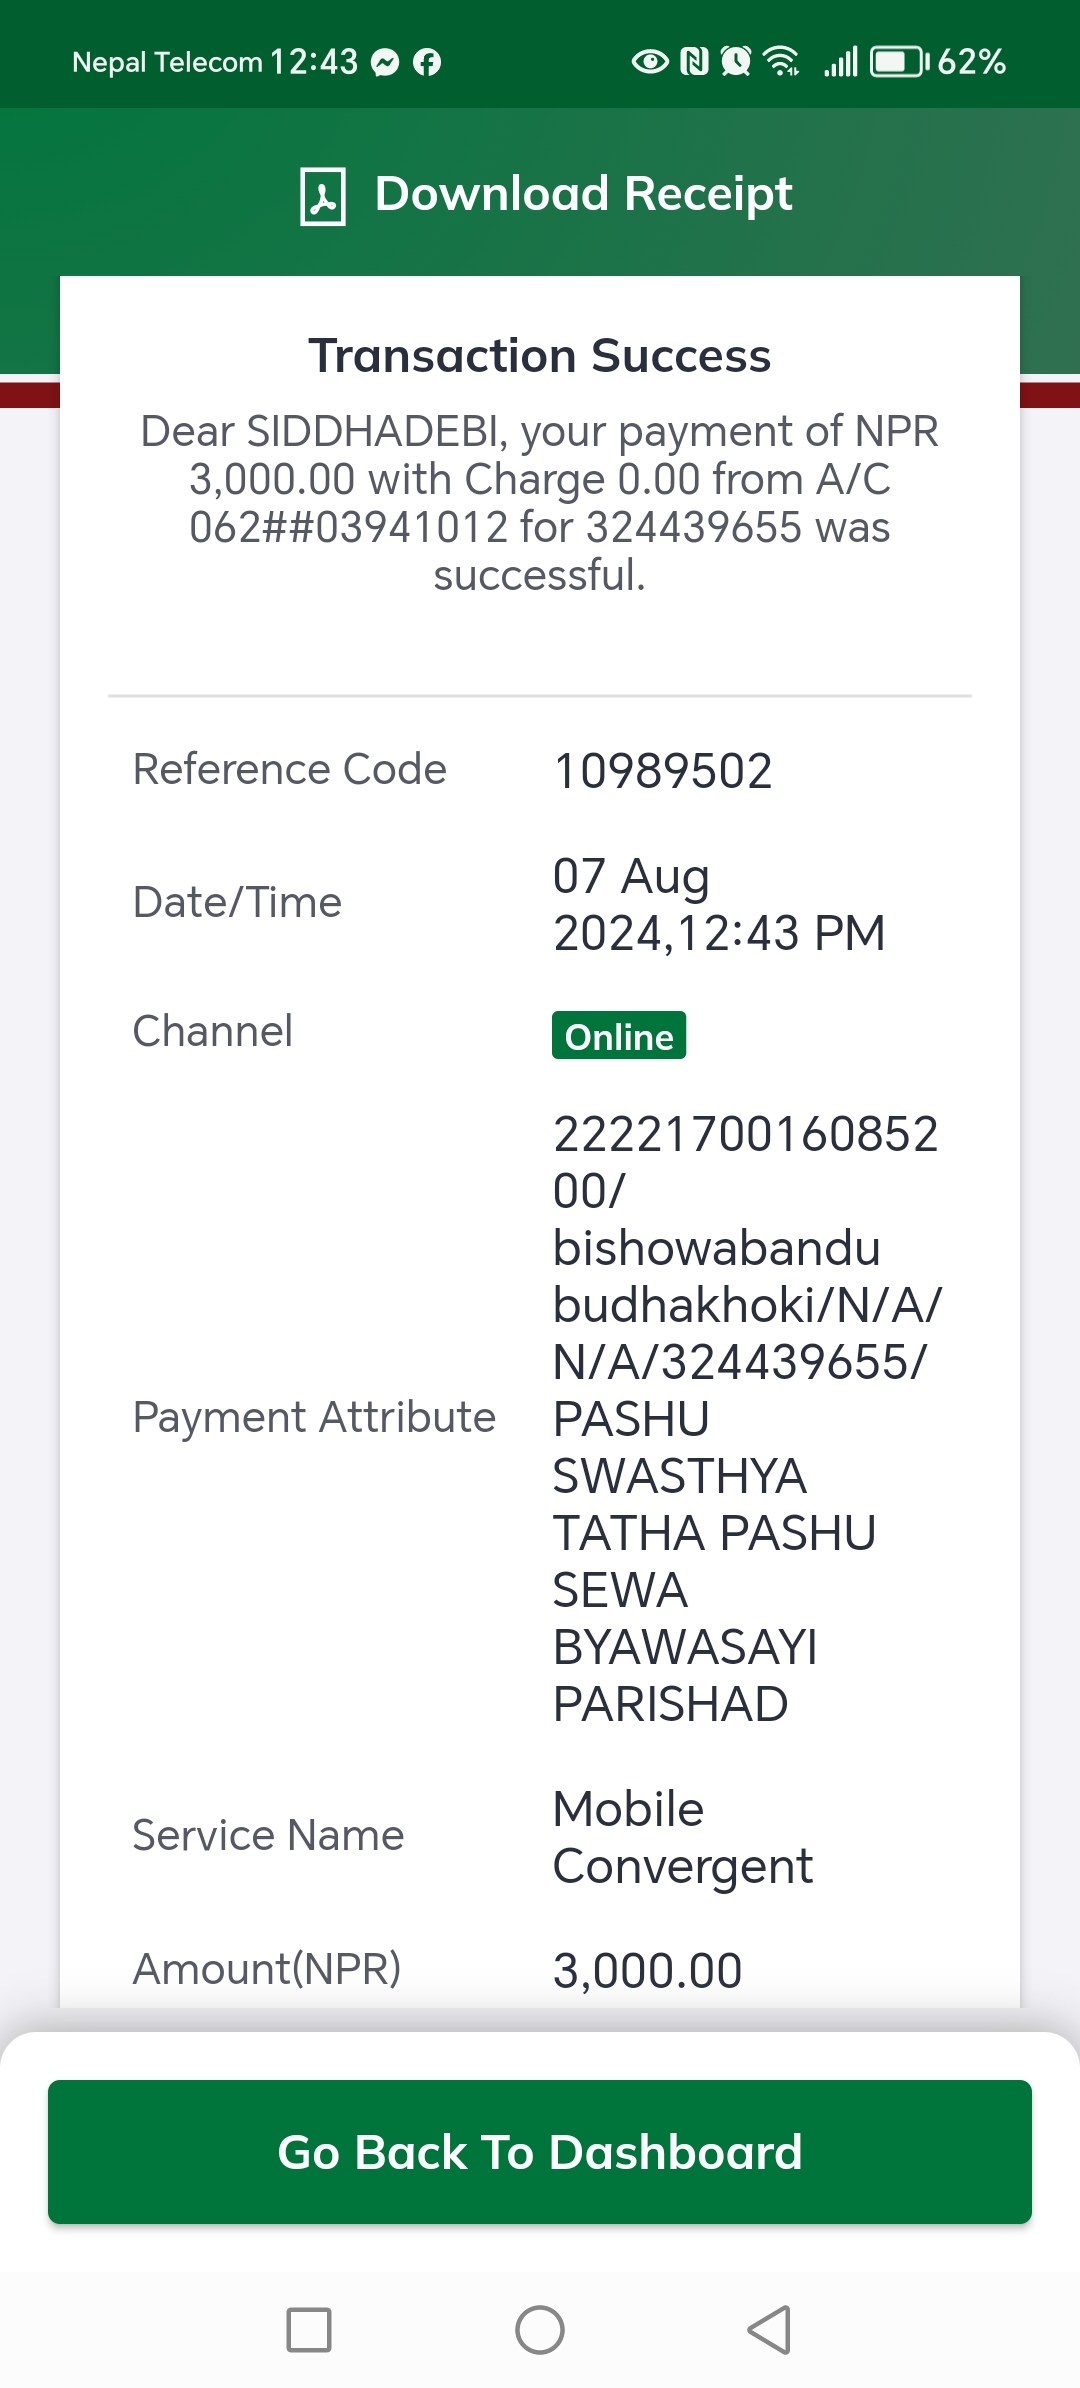Tap the Mobile Convergent service name
The image size is (1080, 2388).
click(683, 1837)
